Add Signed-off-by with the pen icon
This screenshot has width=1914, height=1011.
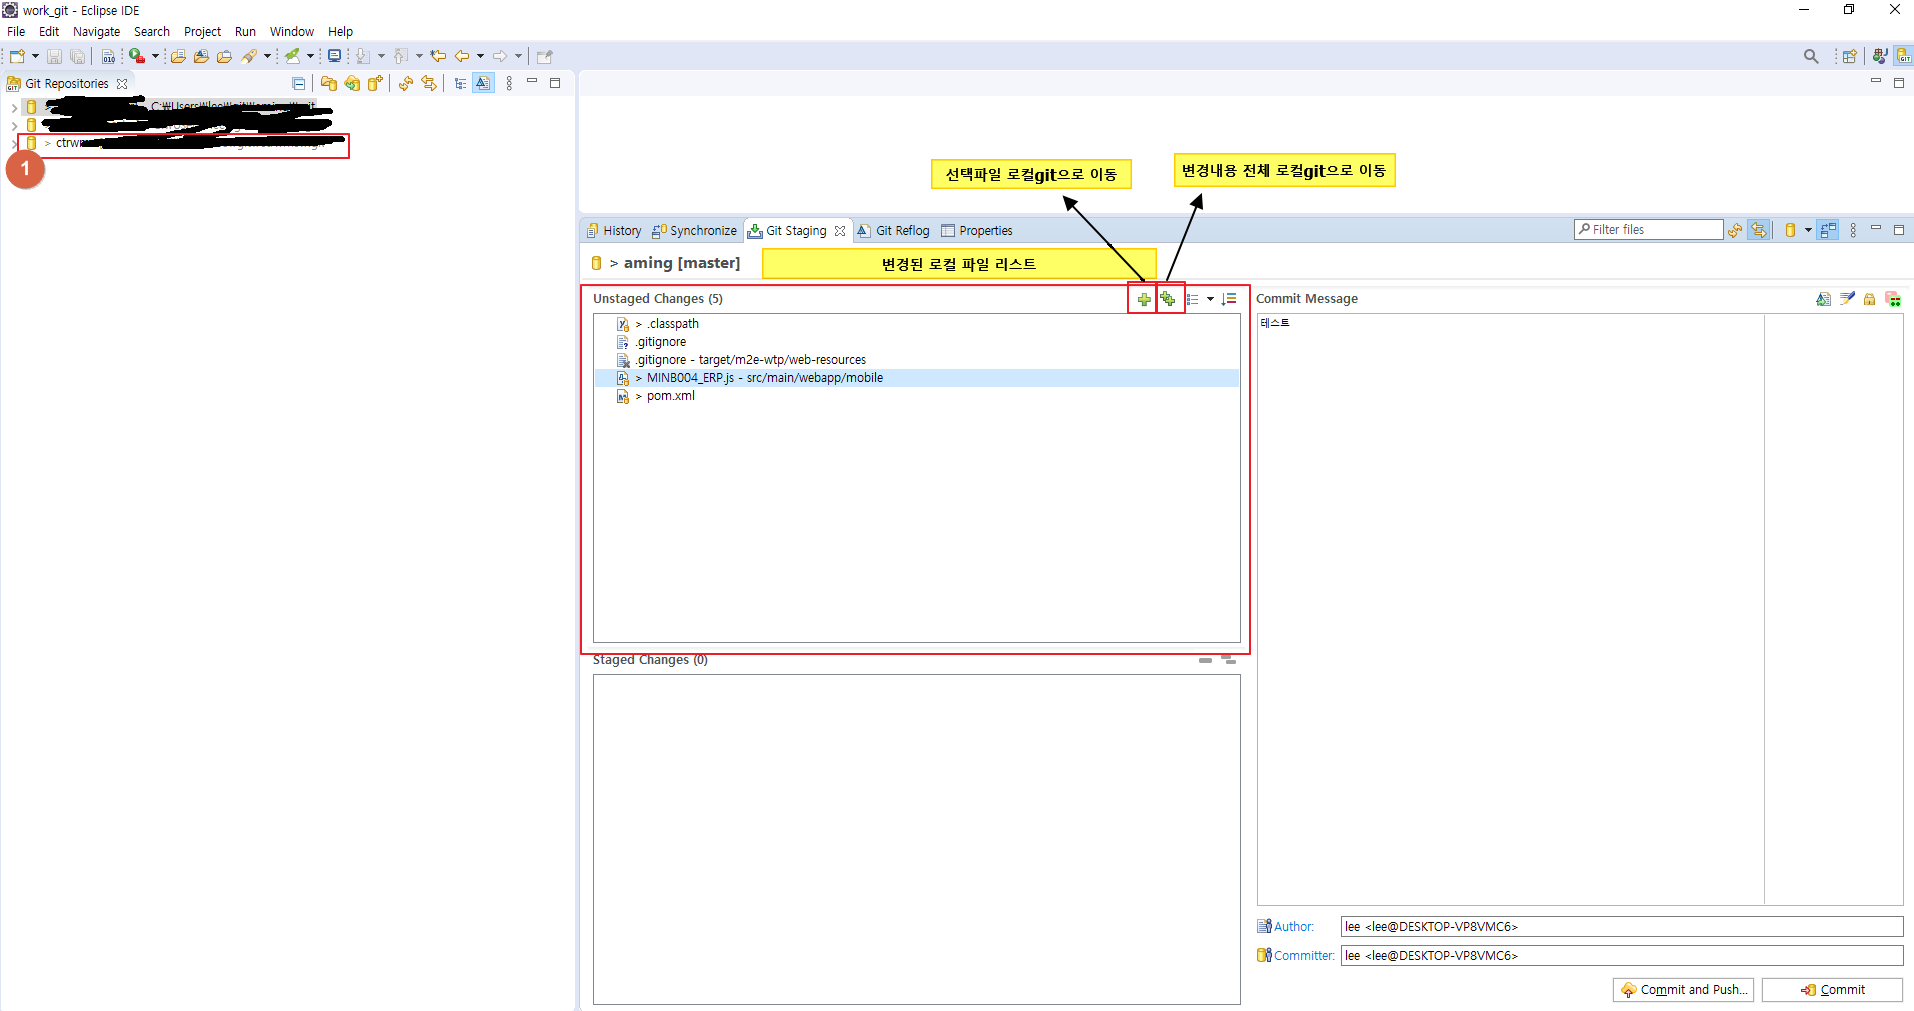coord(1847,299)
